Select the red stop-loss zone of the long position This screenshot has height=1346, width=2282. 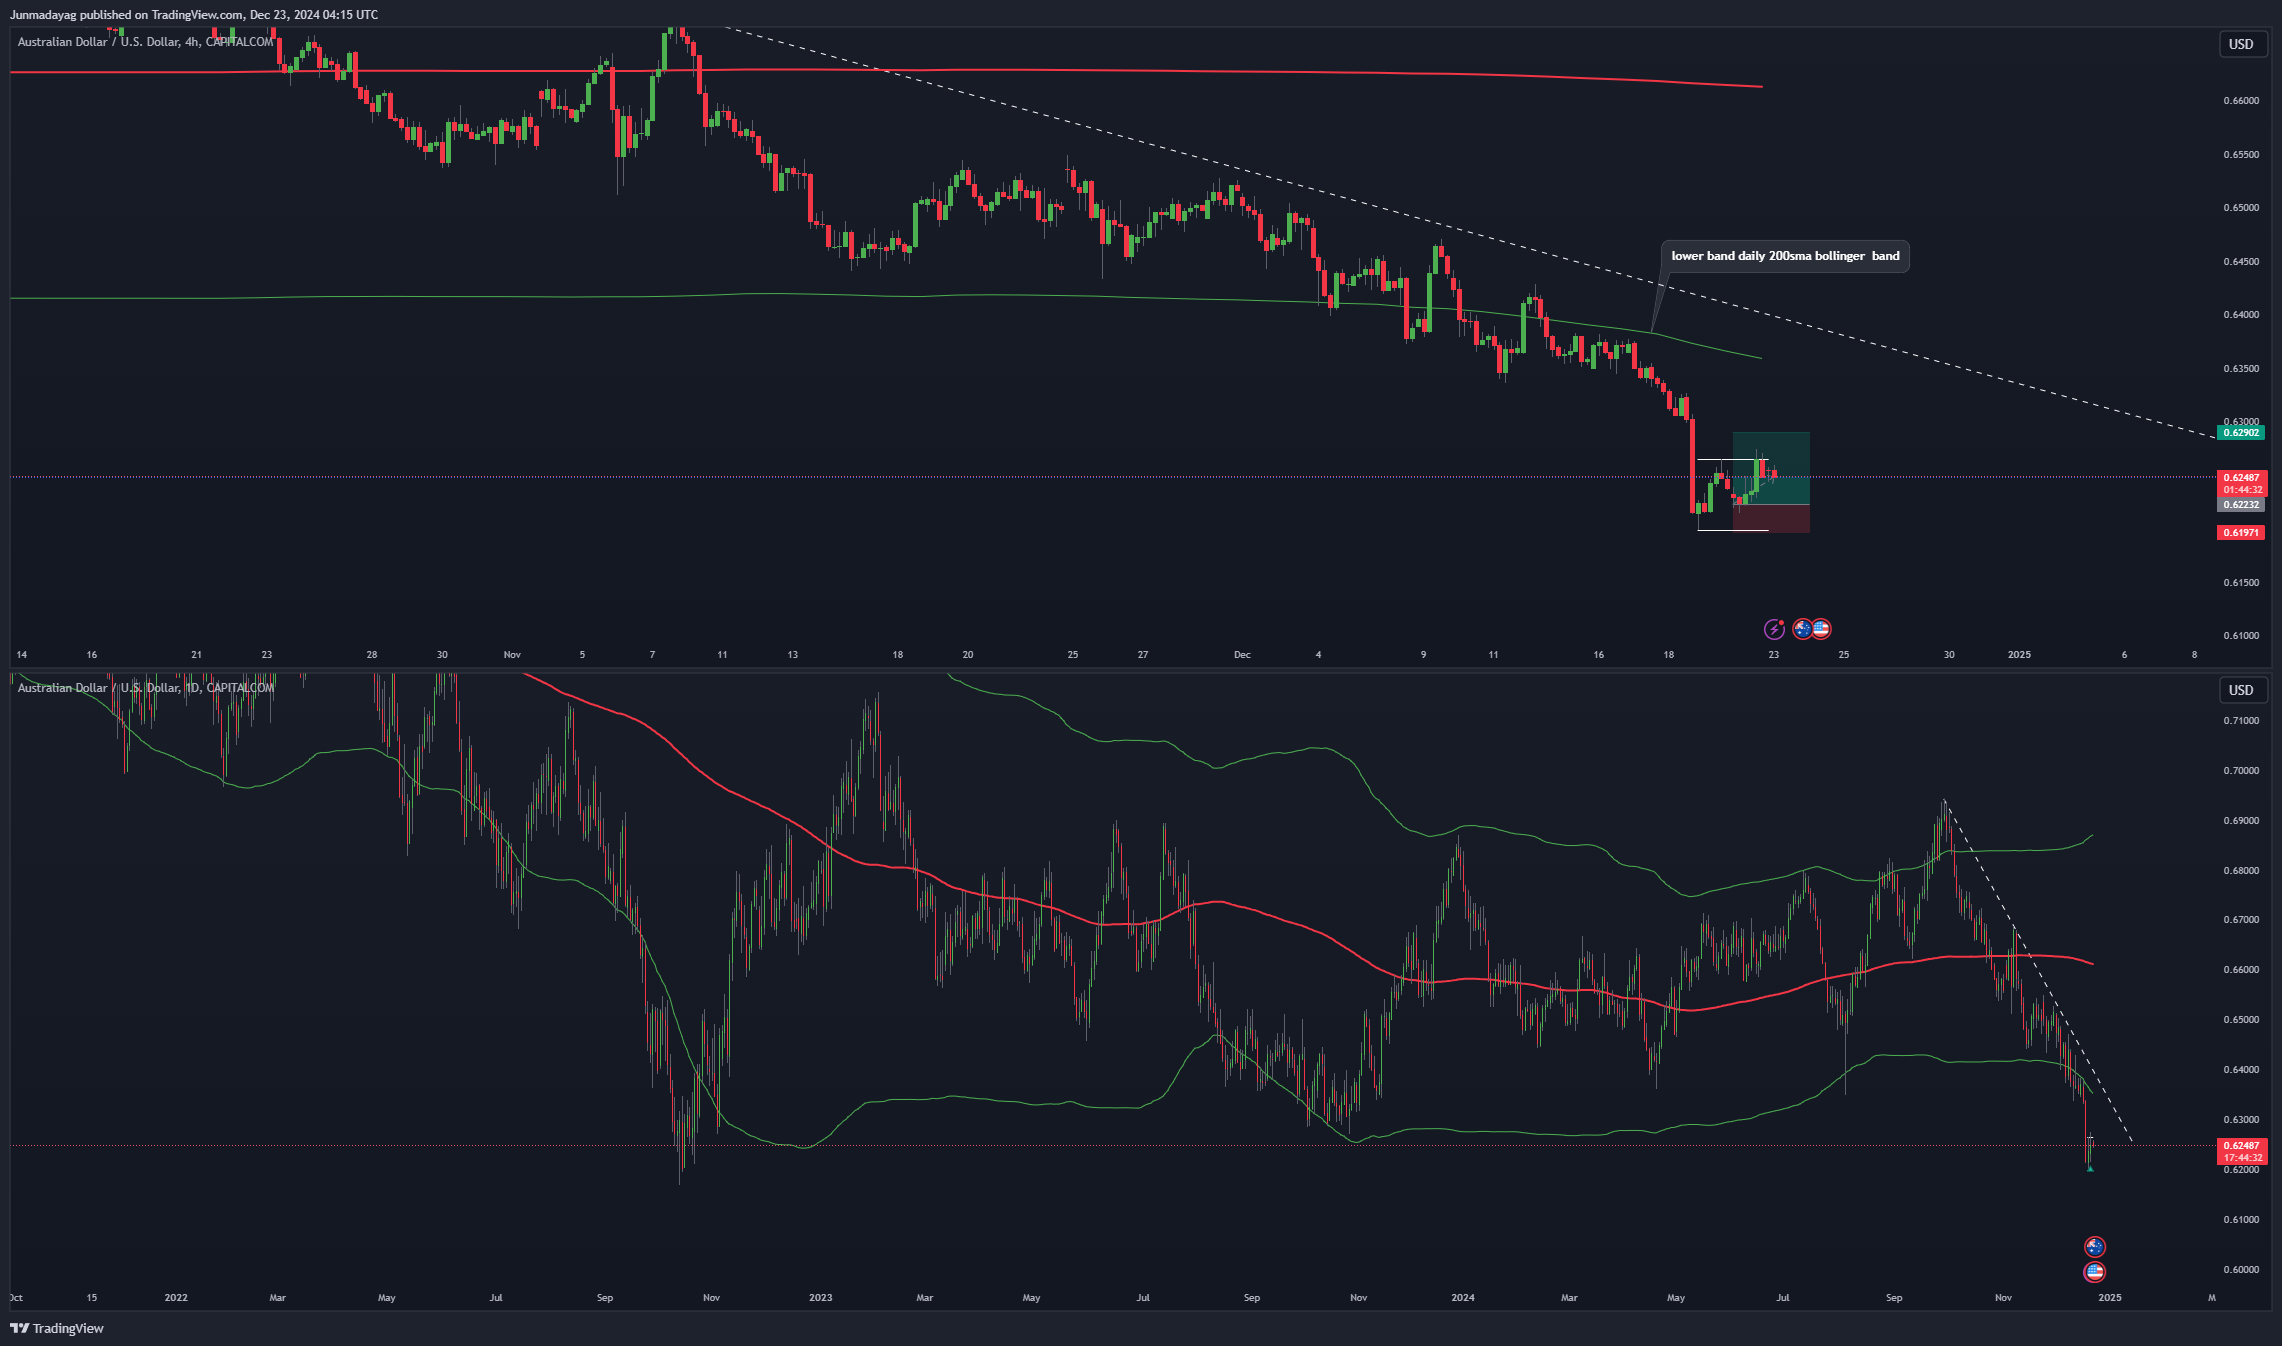1771,519
